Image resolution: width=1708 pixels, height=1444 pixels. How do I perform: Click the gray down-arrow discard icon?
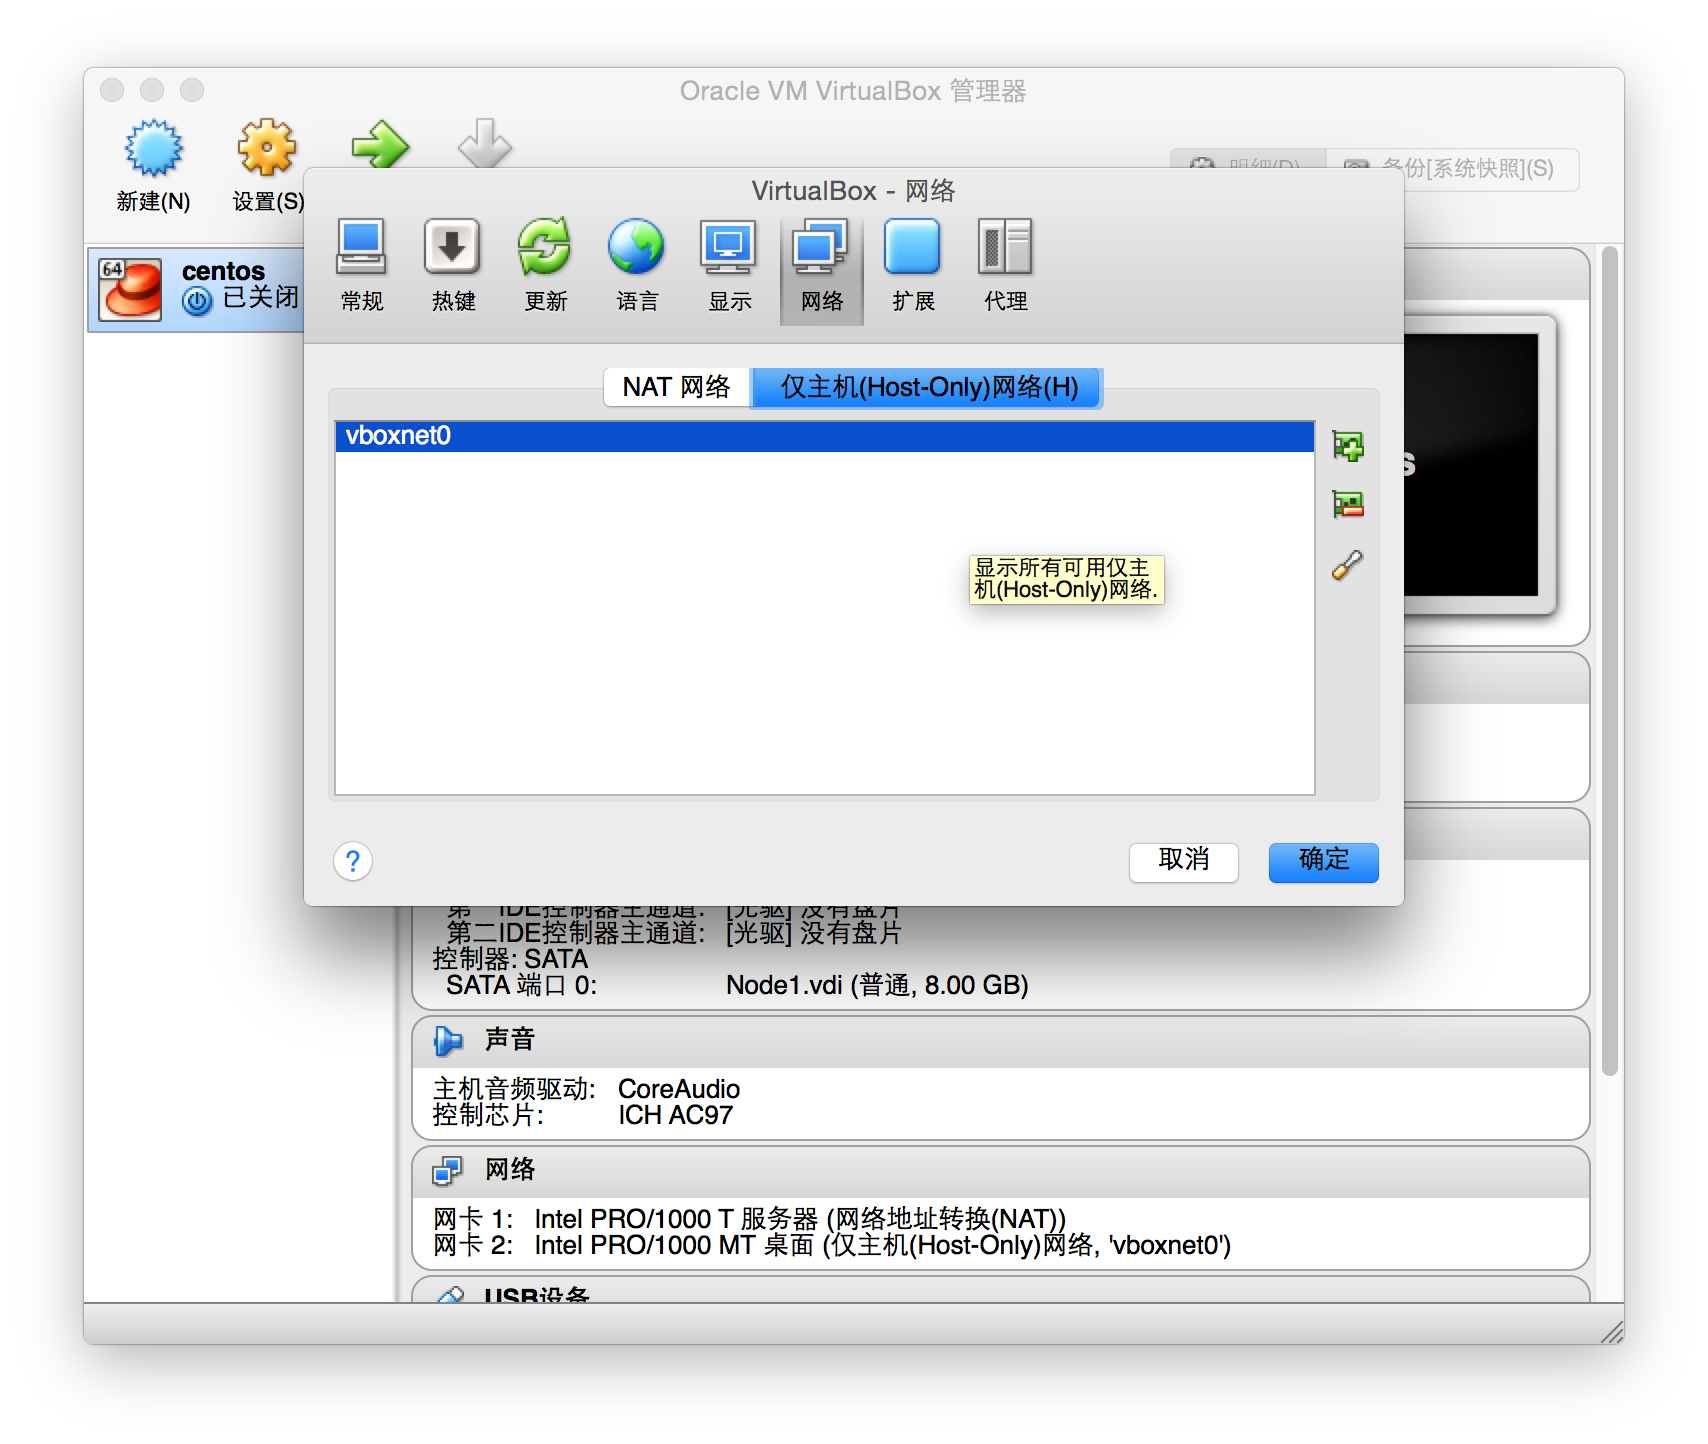[x=485, y=146]
